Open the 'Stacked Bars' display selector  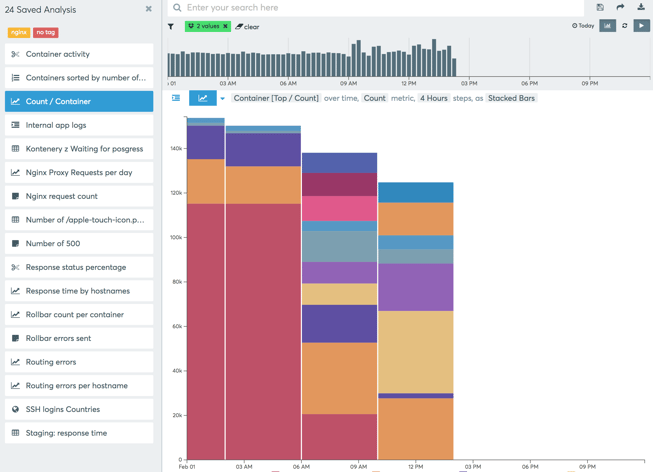click(511, 98)
